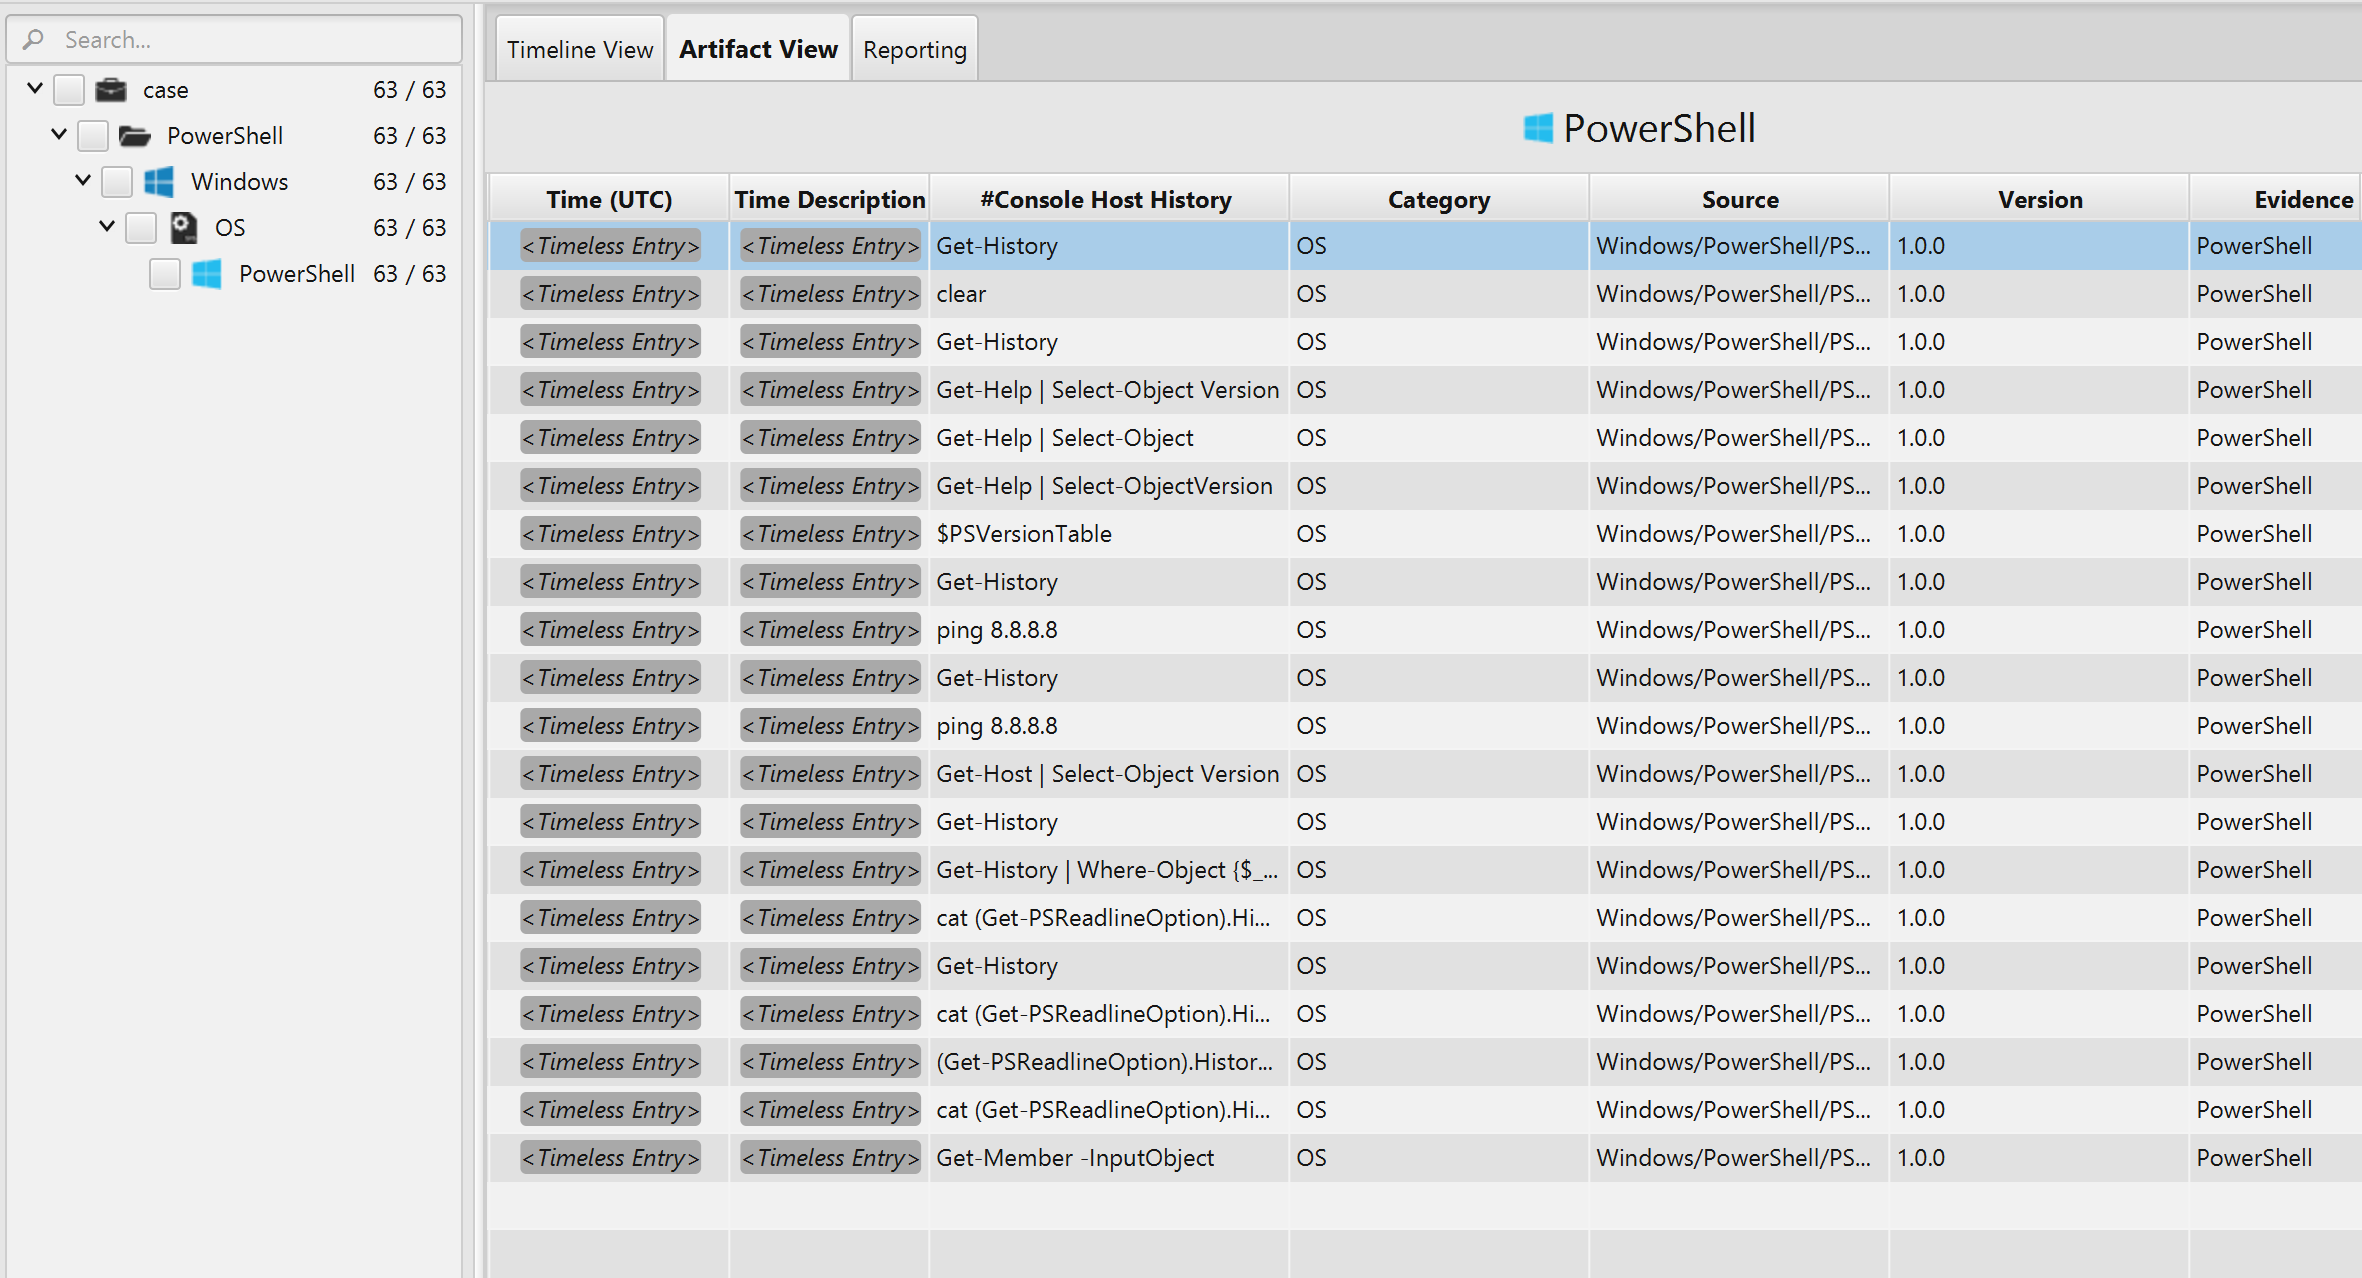The image size is (2362, 1278).
Task: Switch to the Timeline View tab
Action: pos(580,49)
